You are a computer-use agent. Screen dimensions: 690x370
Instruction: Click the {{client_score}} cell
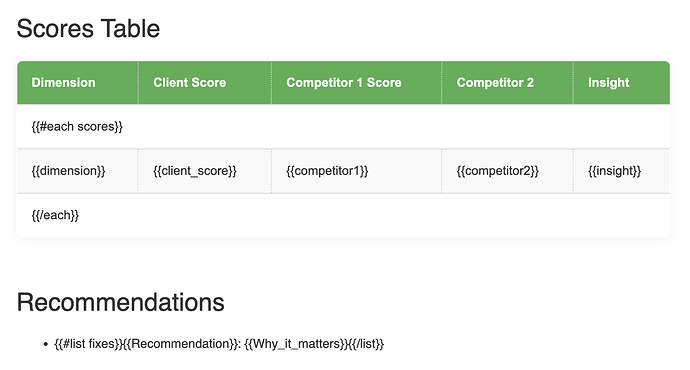click(205, 171)
